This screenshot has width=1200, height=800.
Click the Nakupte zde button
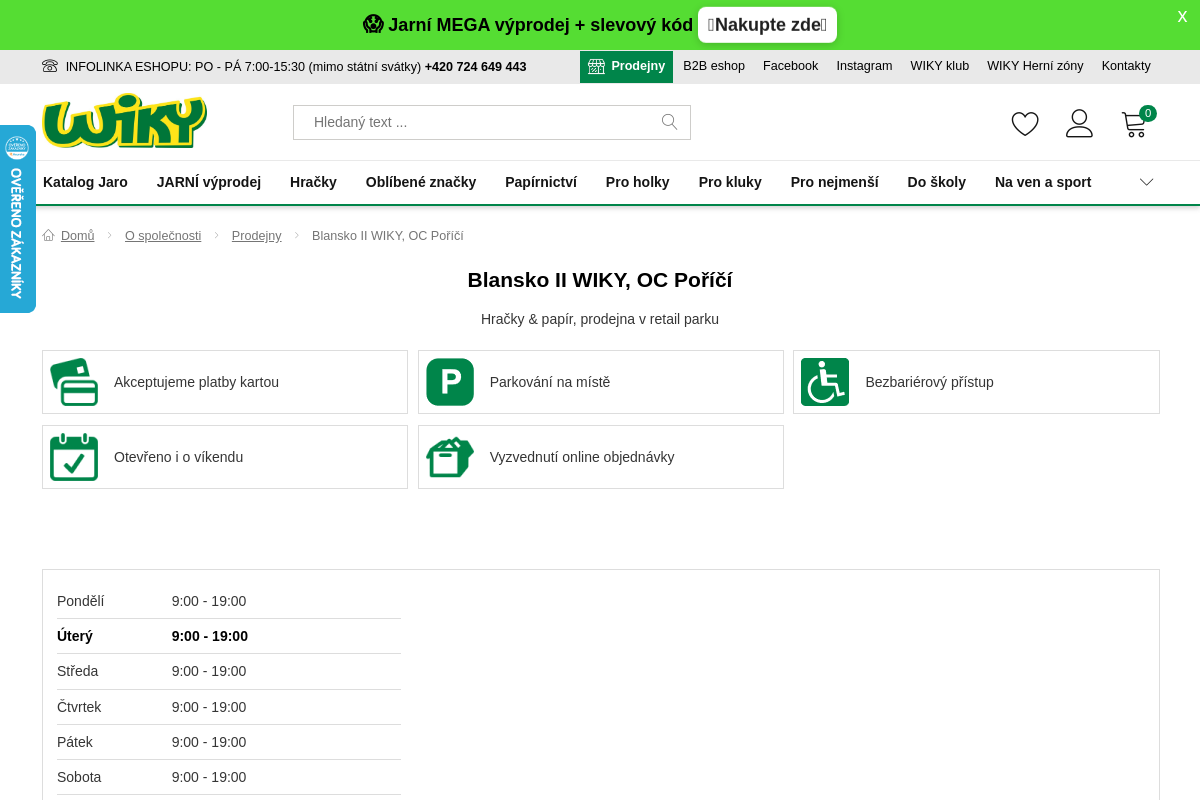coord(767,25)
